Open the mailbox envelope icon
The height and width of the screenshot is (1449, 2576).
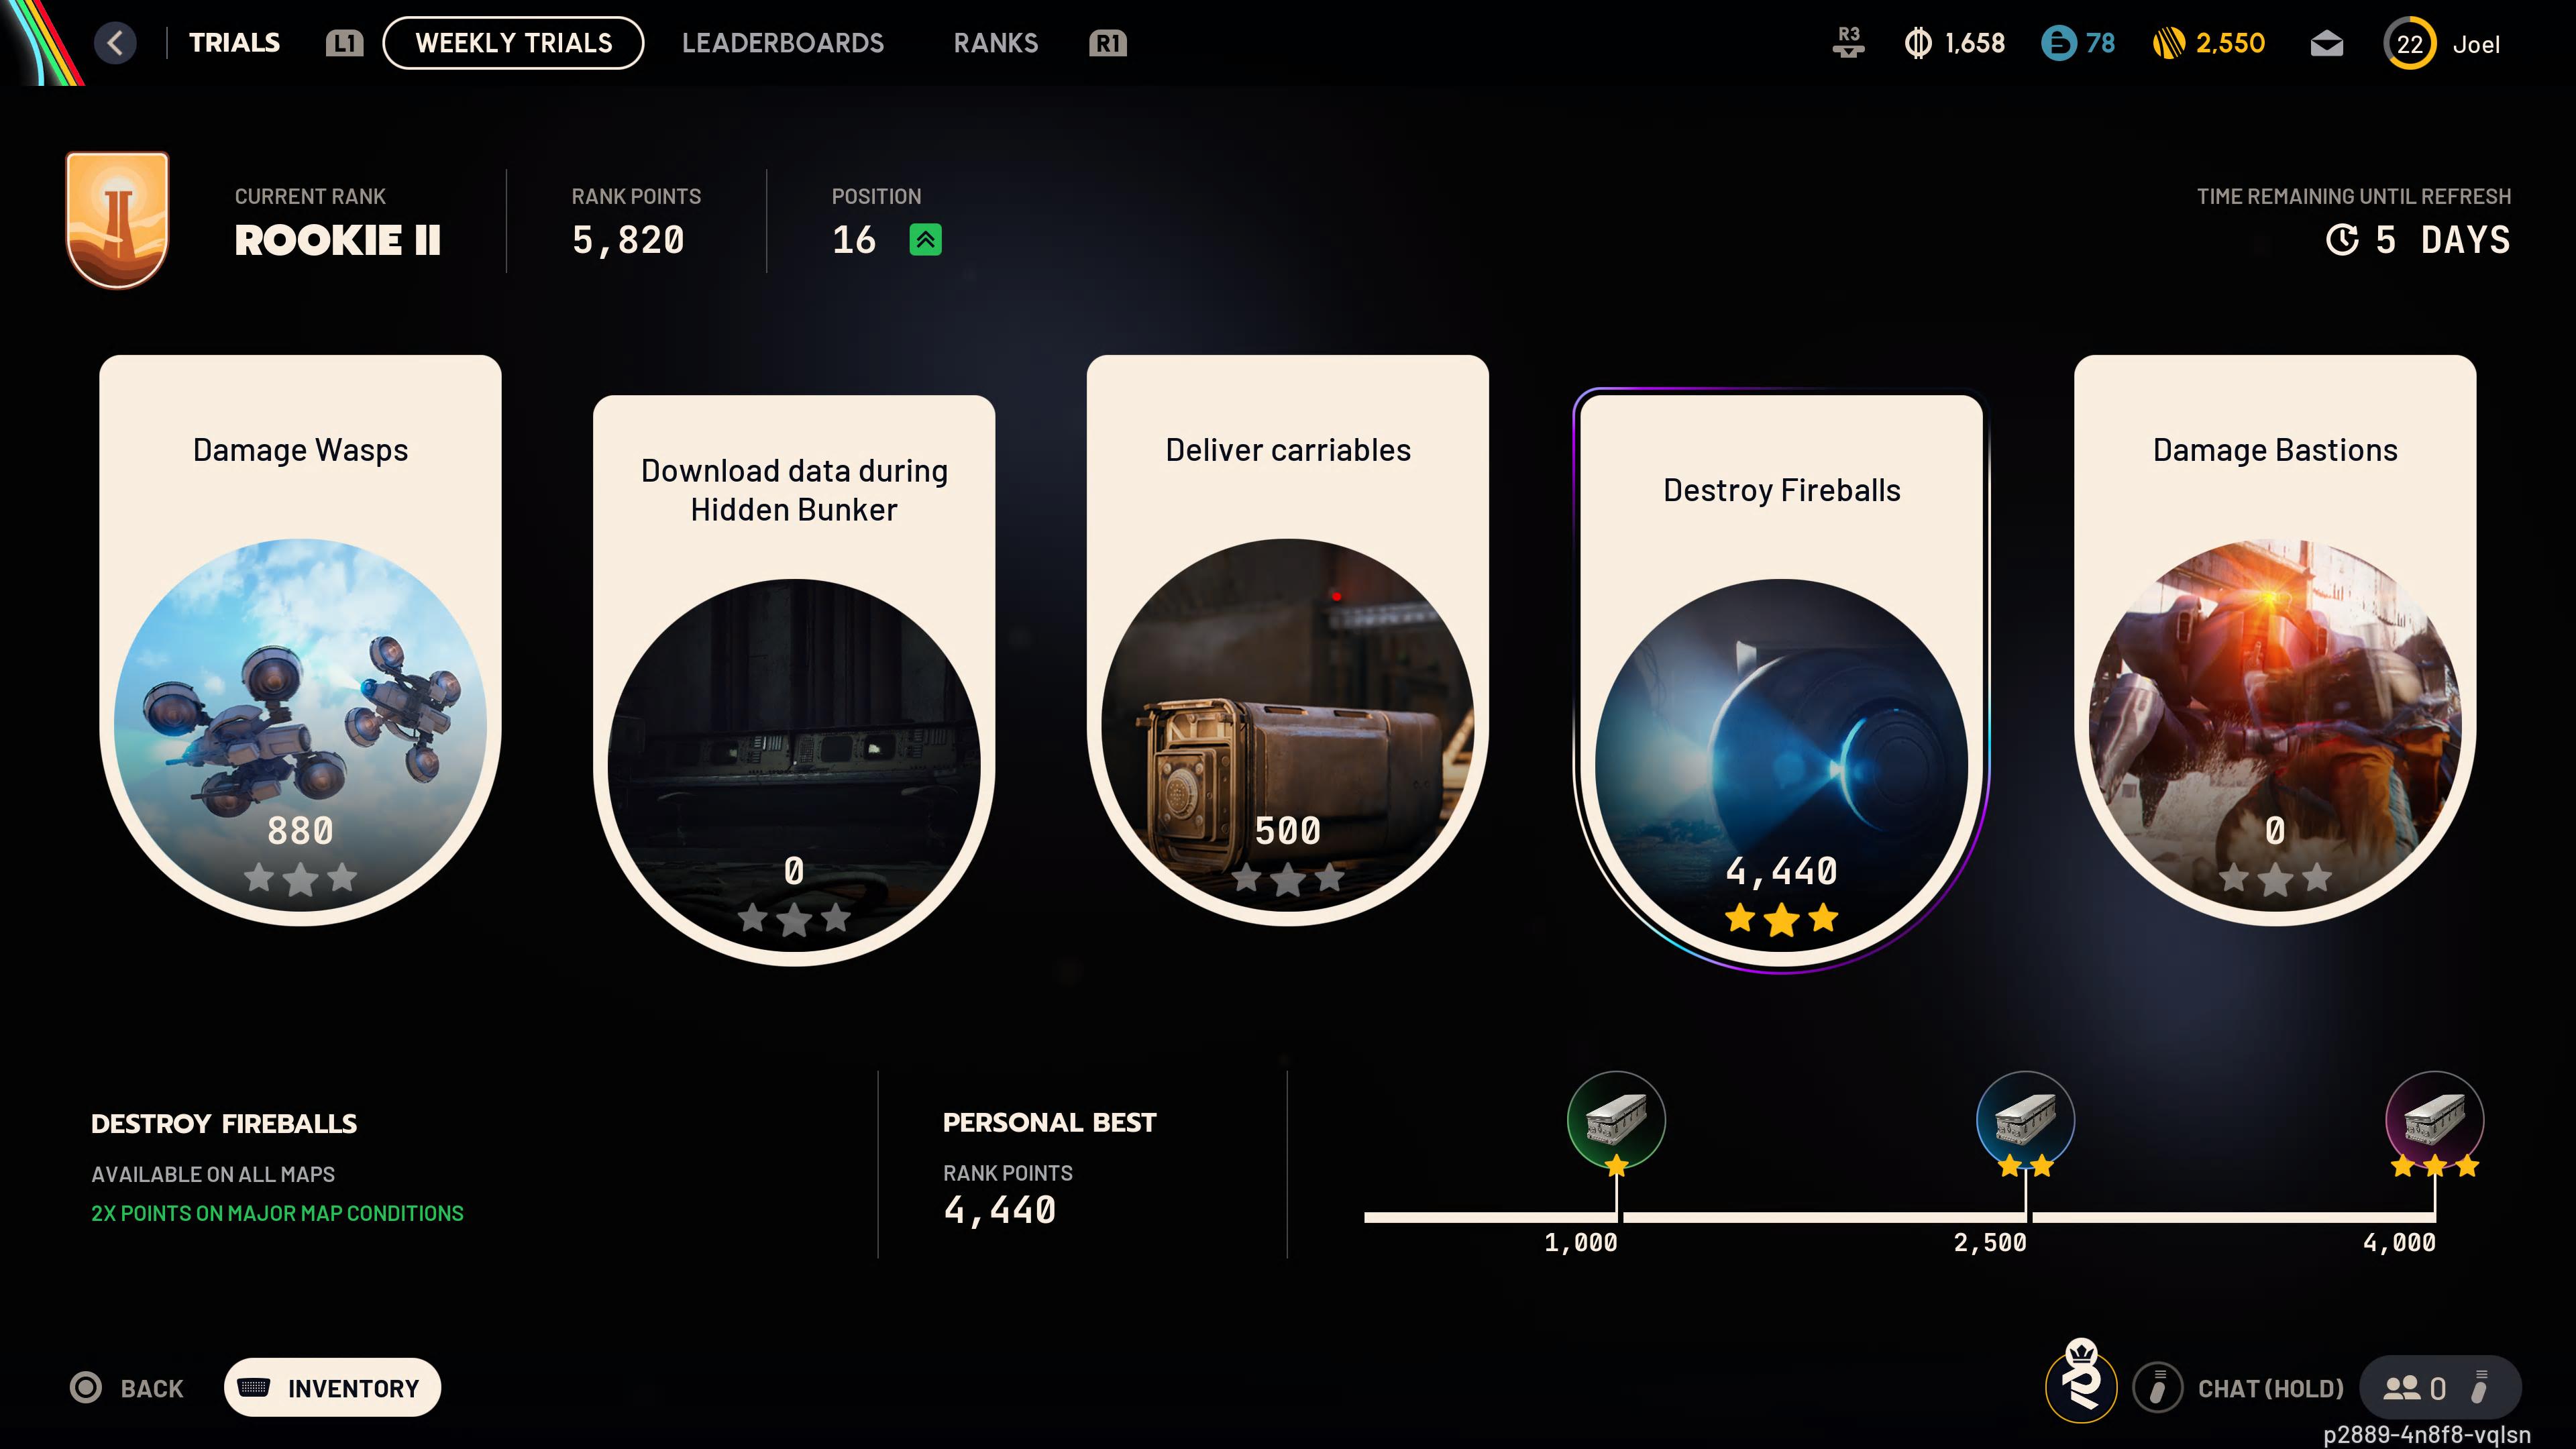pos(2326,44)
